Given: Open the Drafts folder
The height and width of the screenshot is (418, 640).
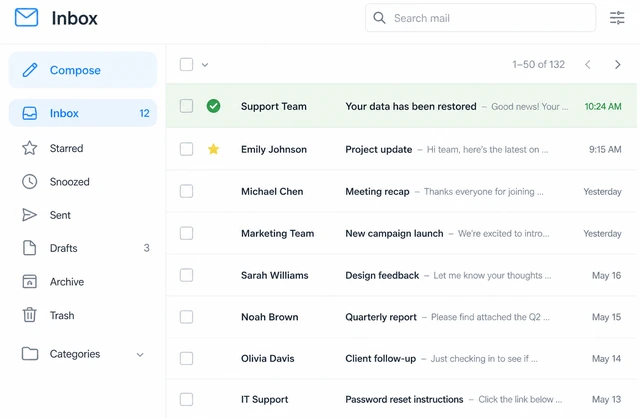Looking at the screenshot, I should click(x=83, y=248).
